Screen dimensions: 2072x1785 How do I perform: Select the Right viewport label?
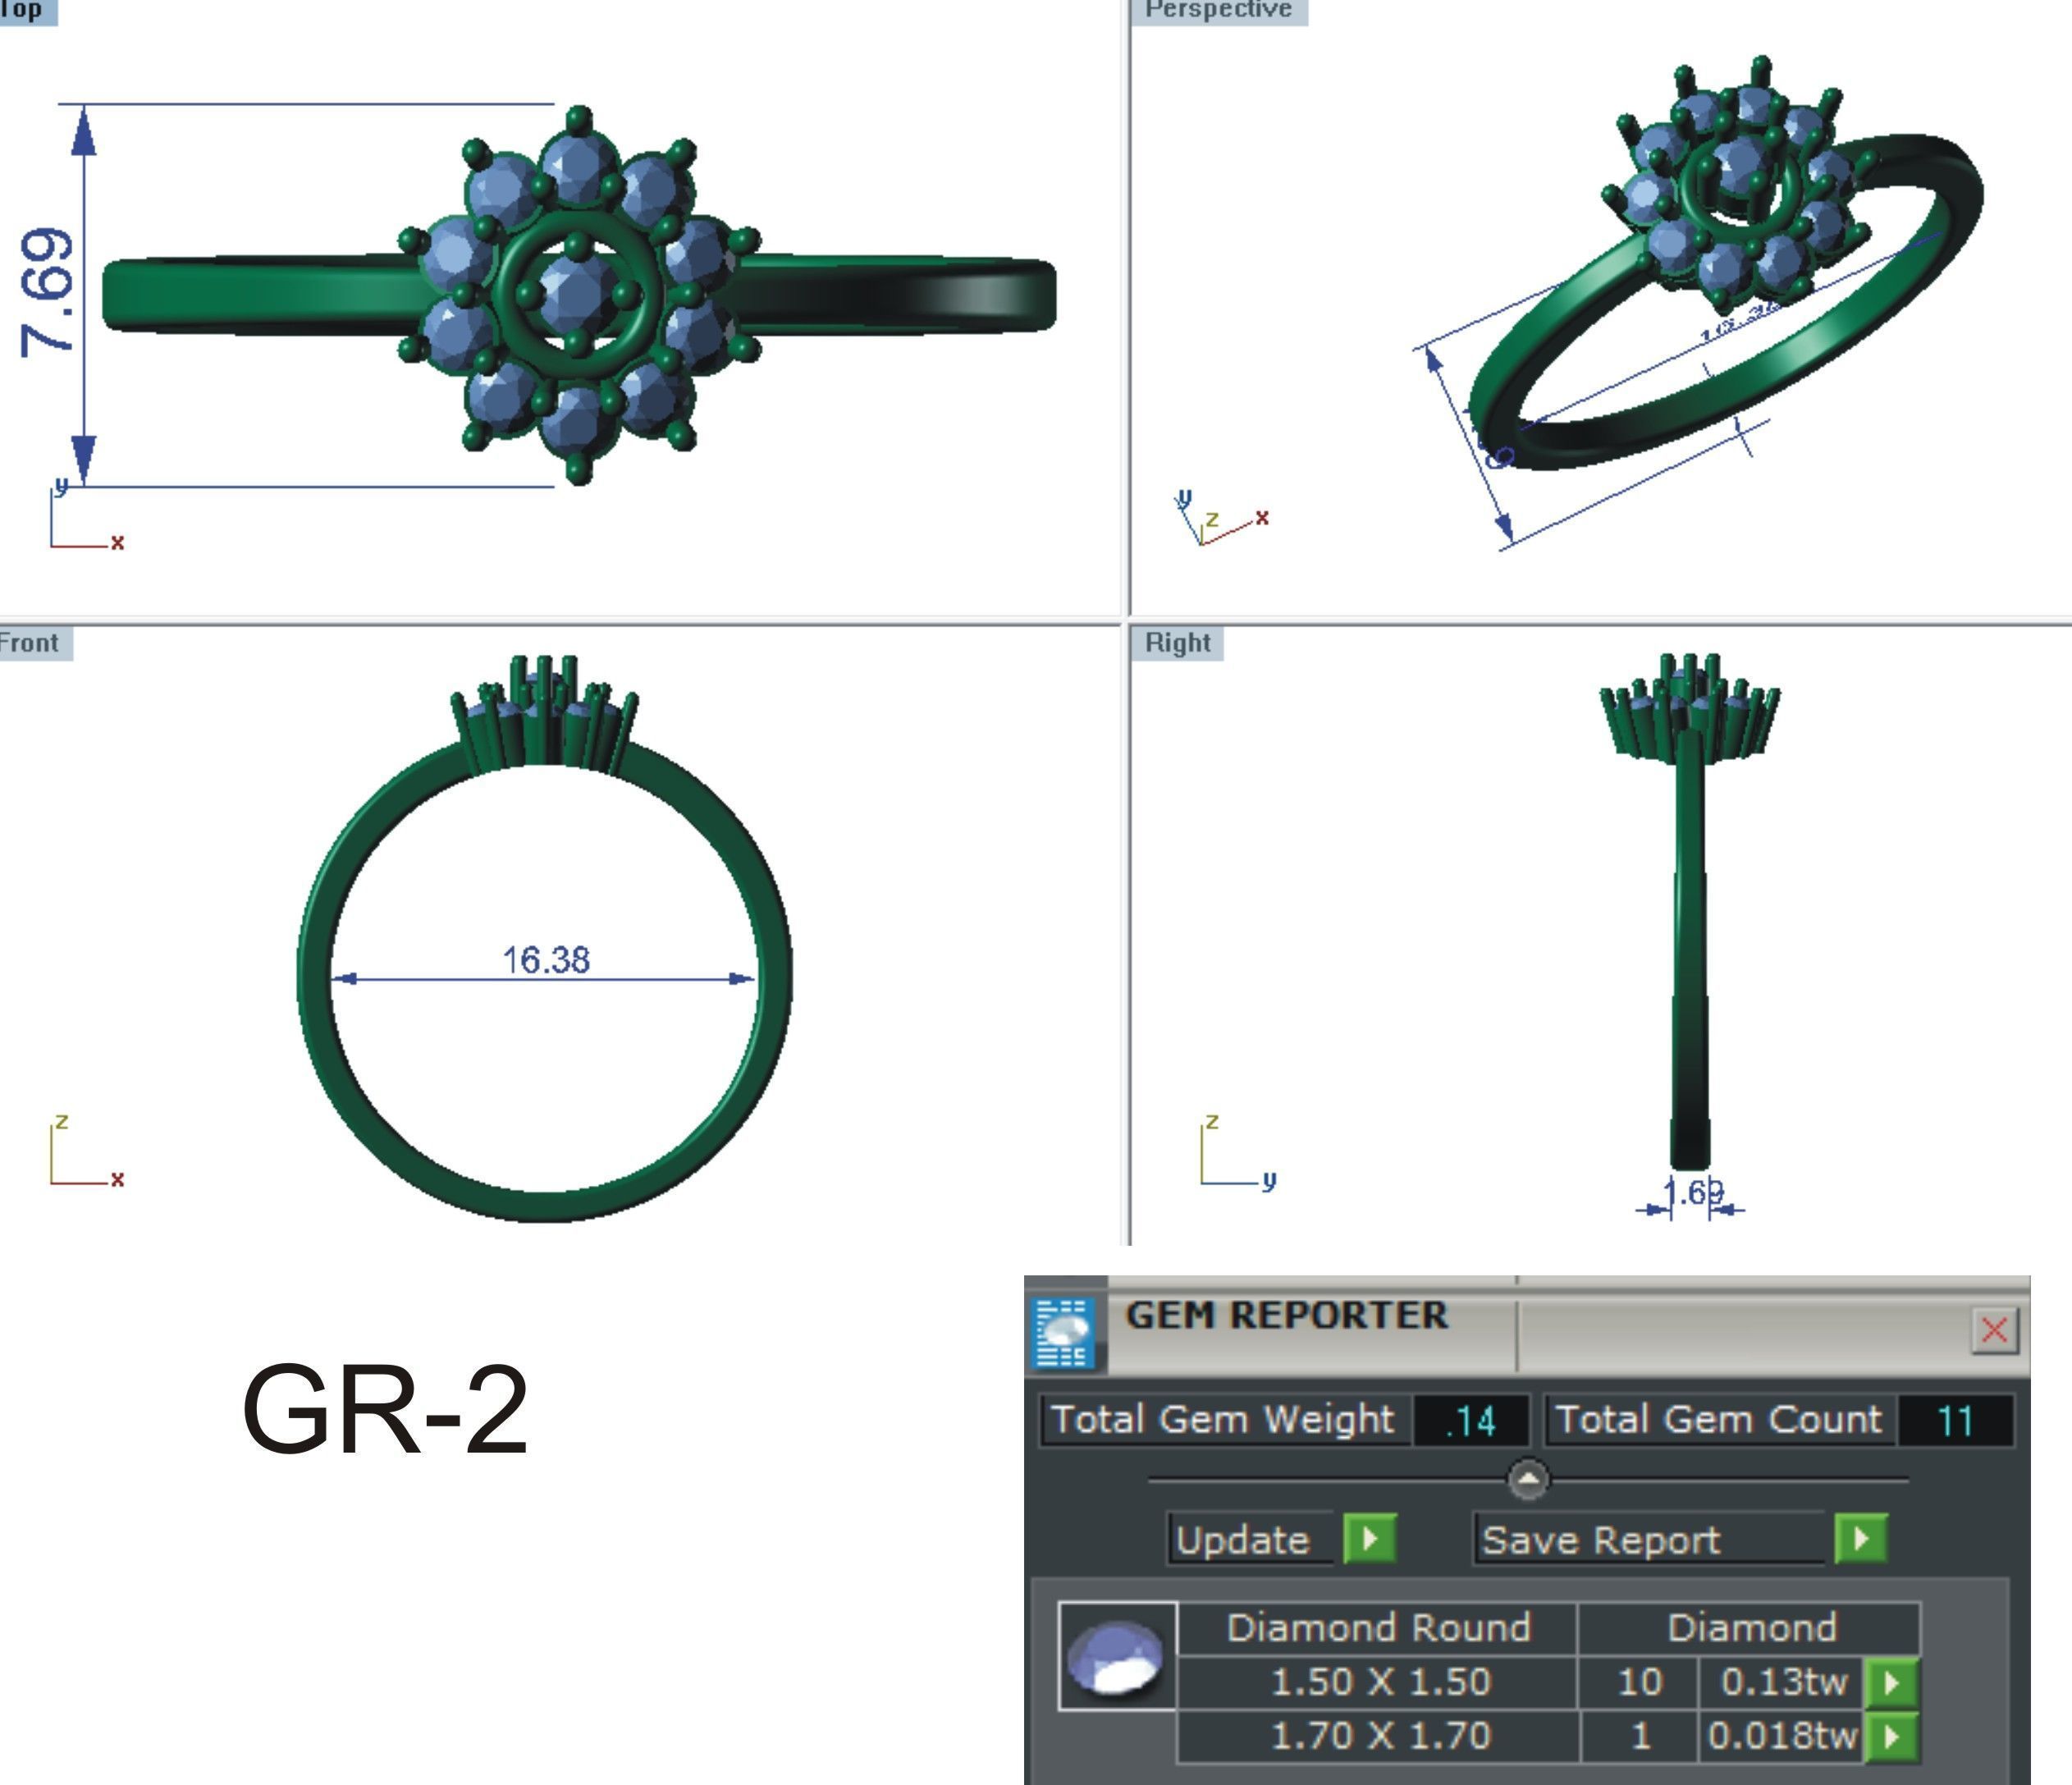[1177, 643]
